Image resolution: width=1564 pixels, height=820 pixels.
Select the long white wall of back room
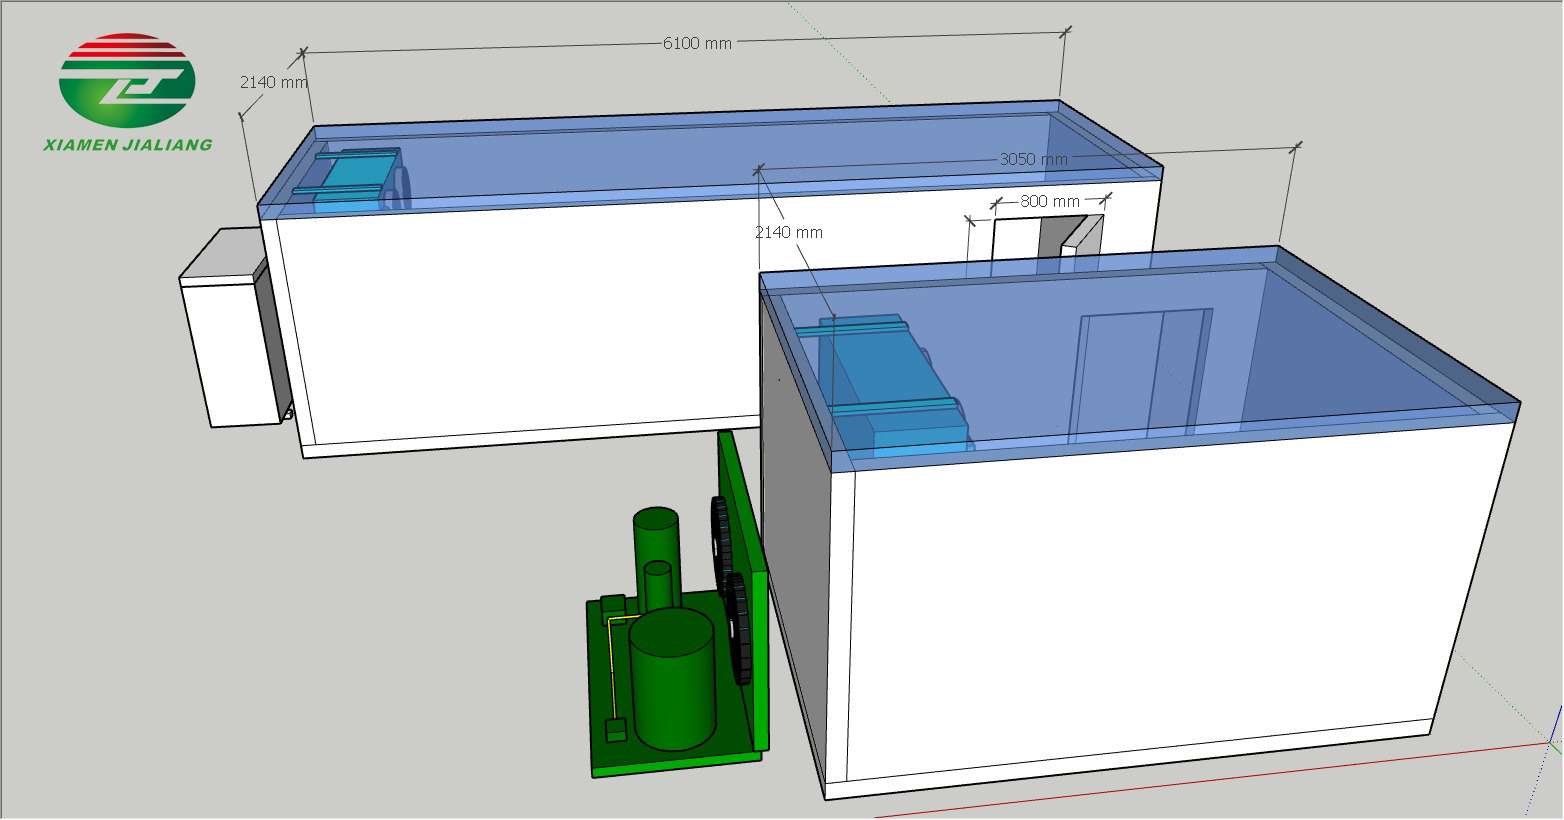[520, 320]
